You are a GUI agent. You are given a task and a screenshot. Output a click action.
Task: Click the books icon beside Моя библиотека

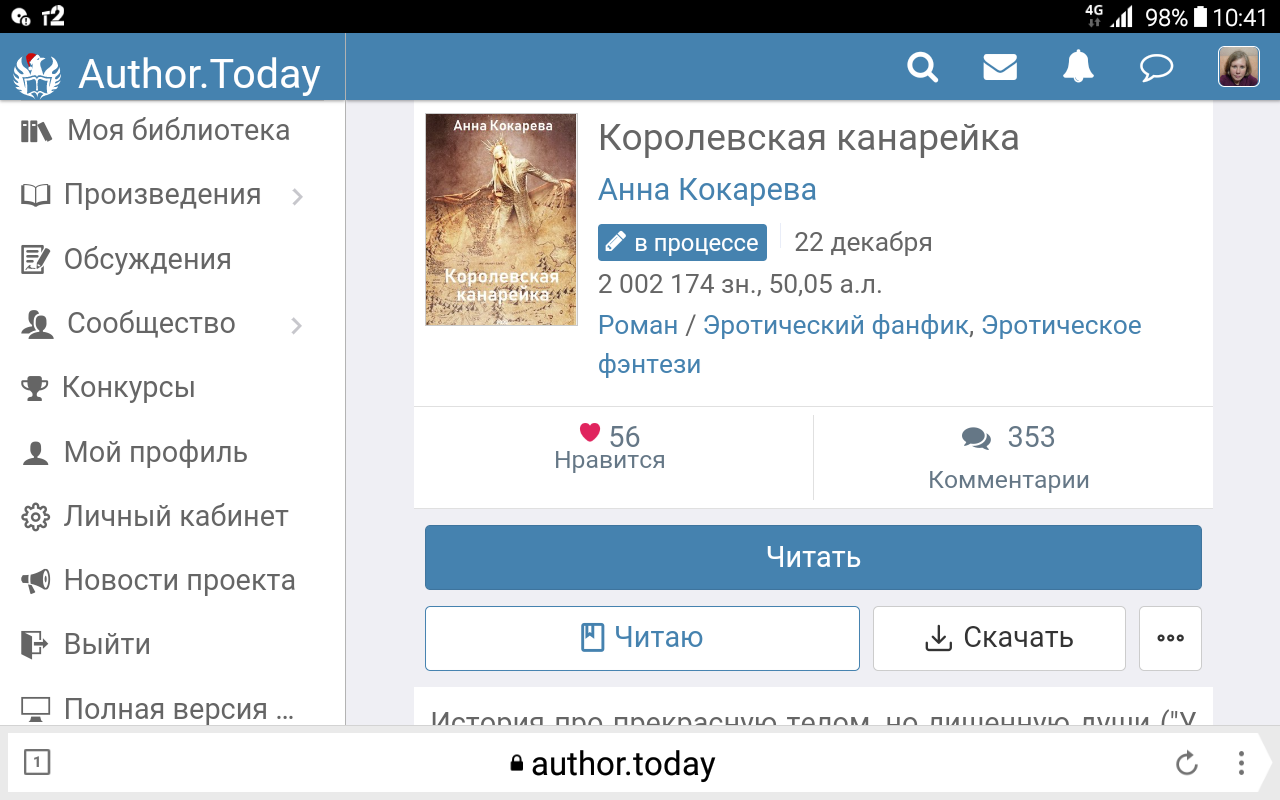click(36, 131)
